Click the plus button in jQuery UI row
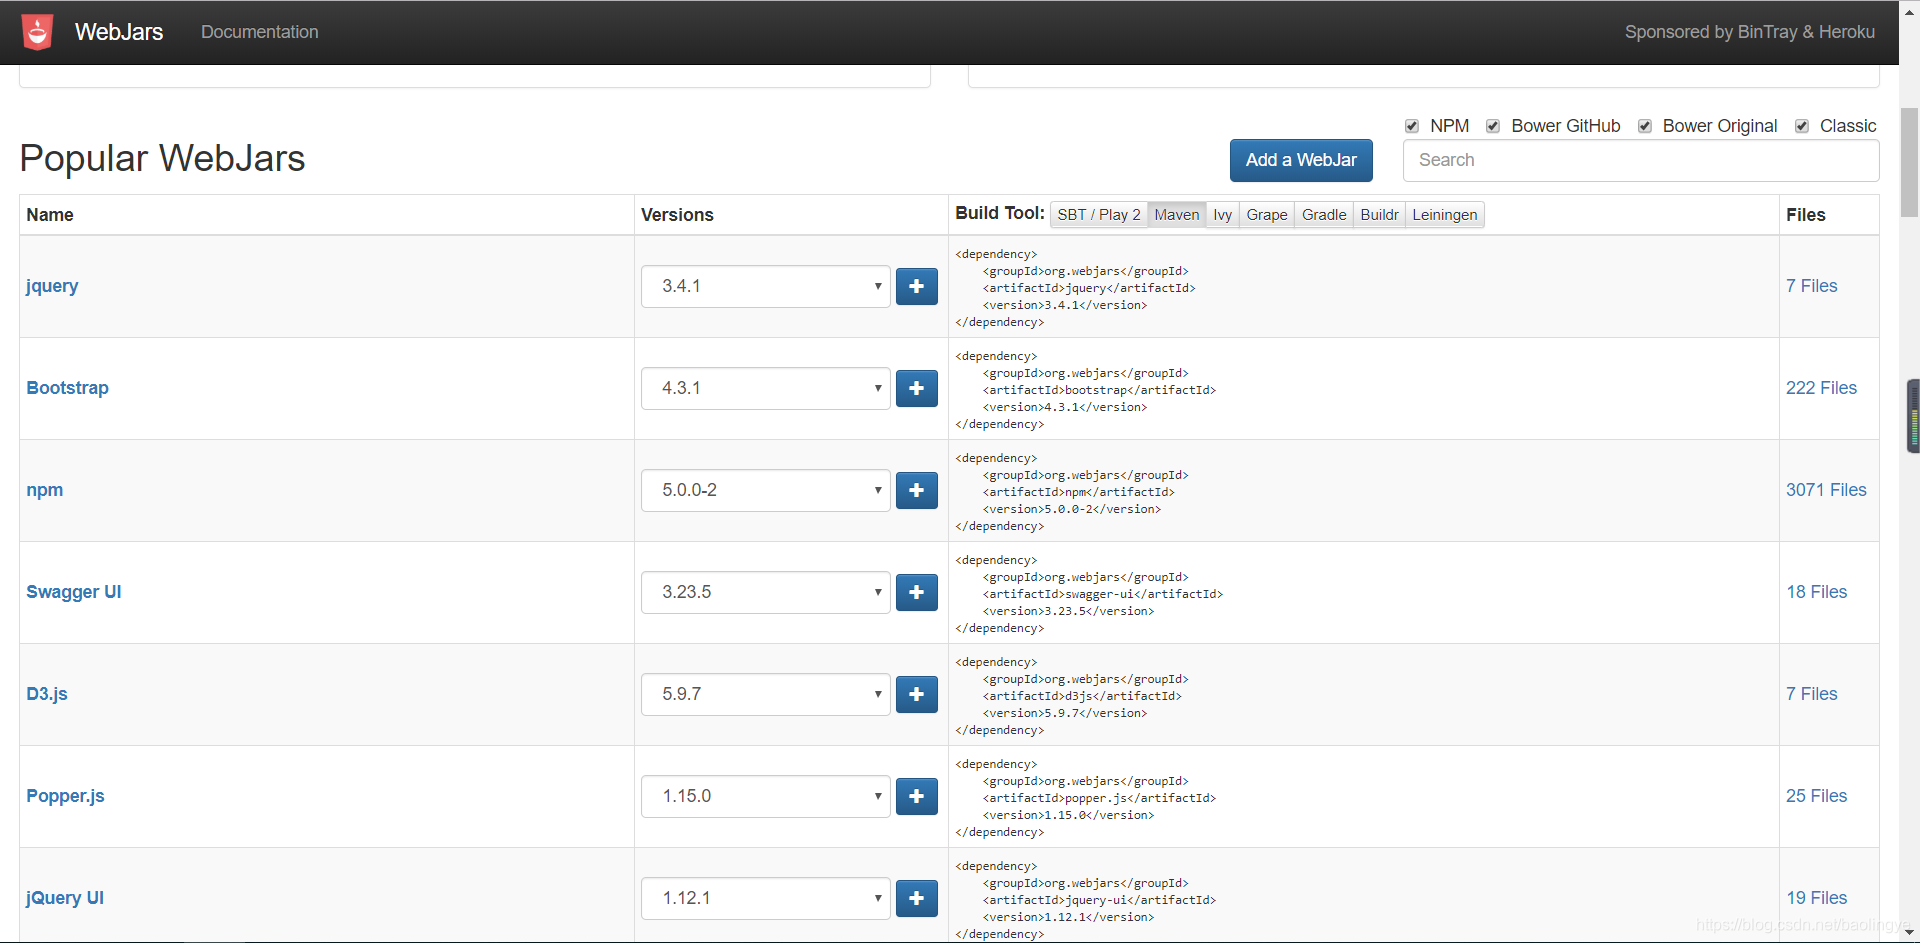The image size is (1920, 943). tap(916, 898)
